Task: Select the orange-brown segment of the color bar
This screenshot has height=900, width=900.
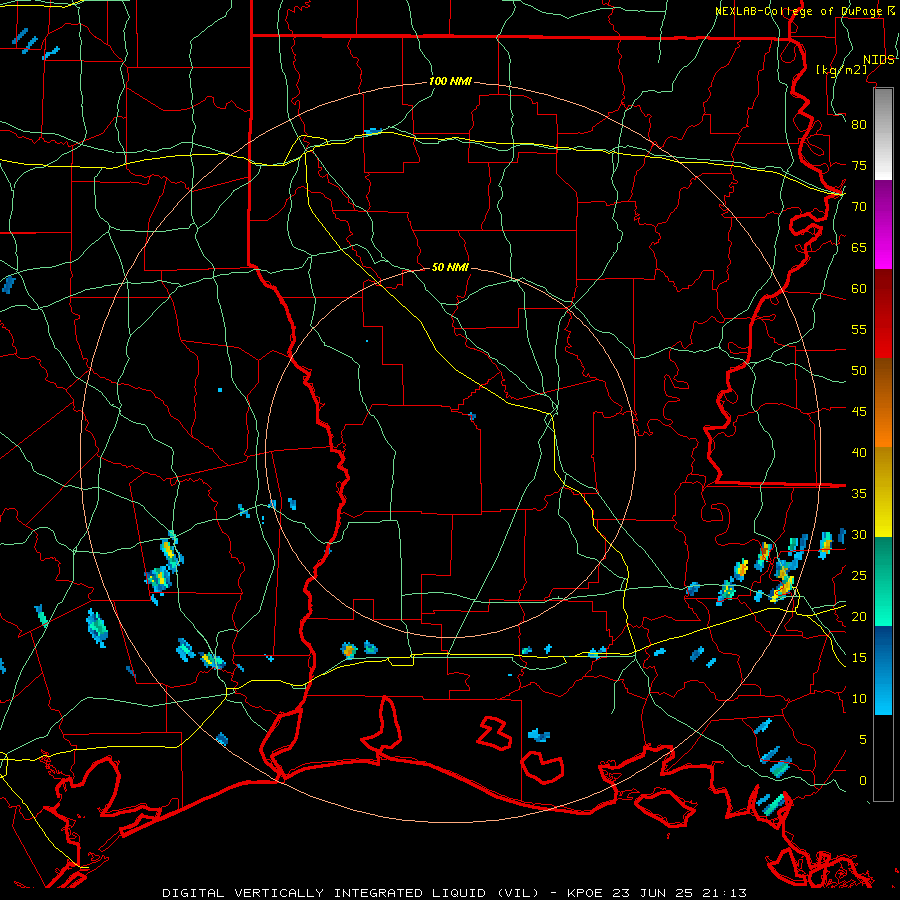Action: pos(883,403)
